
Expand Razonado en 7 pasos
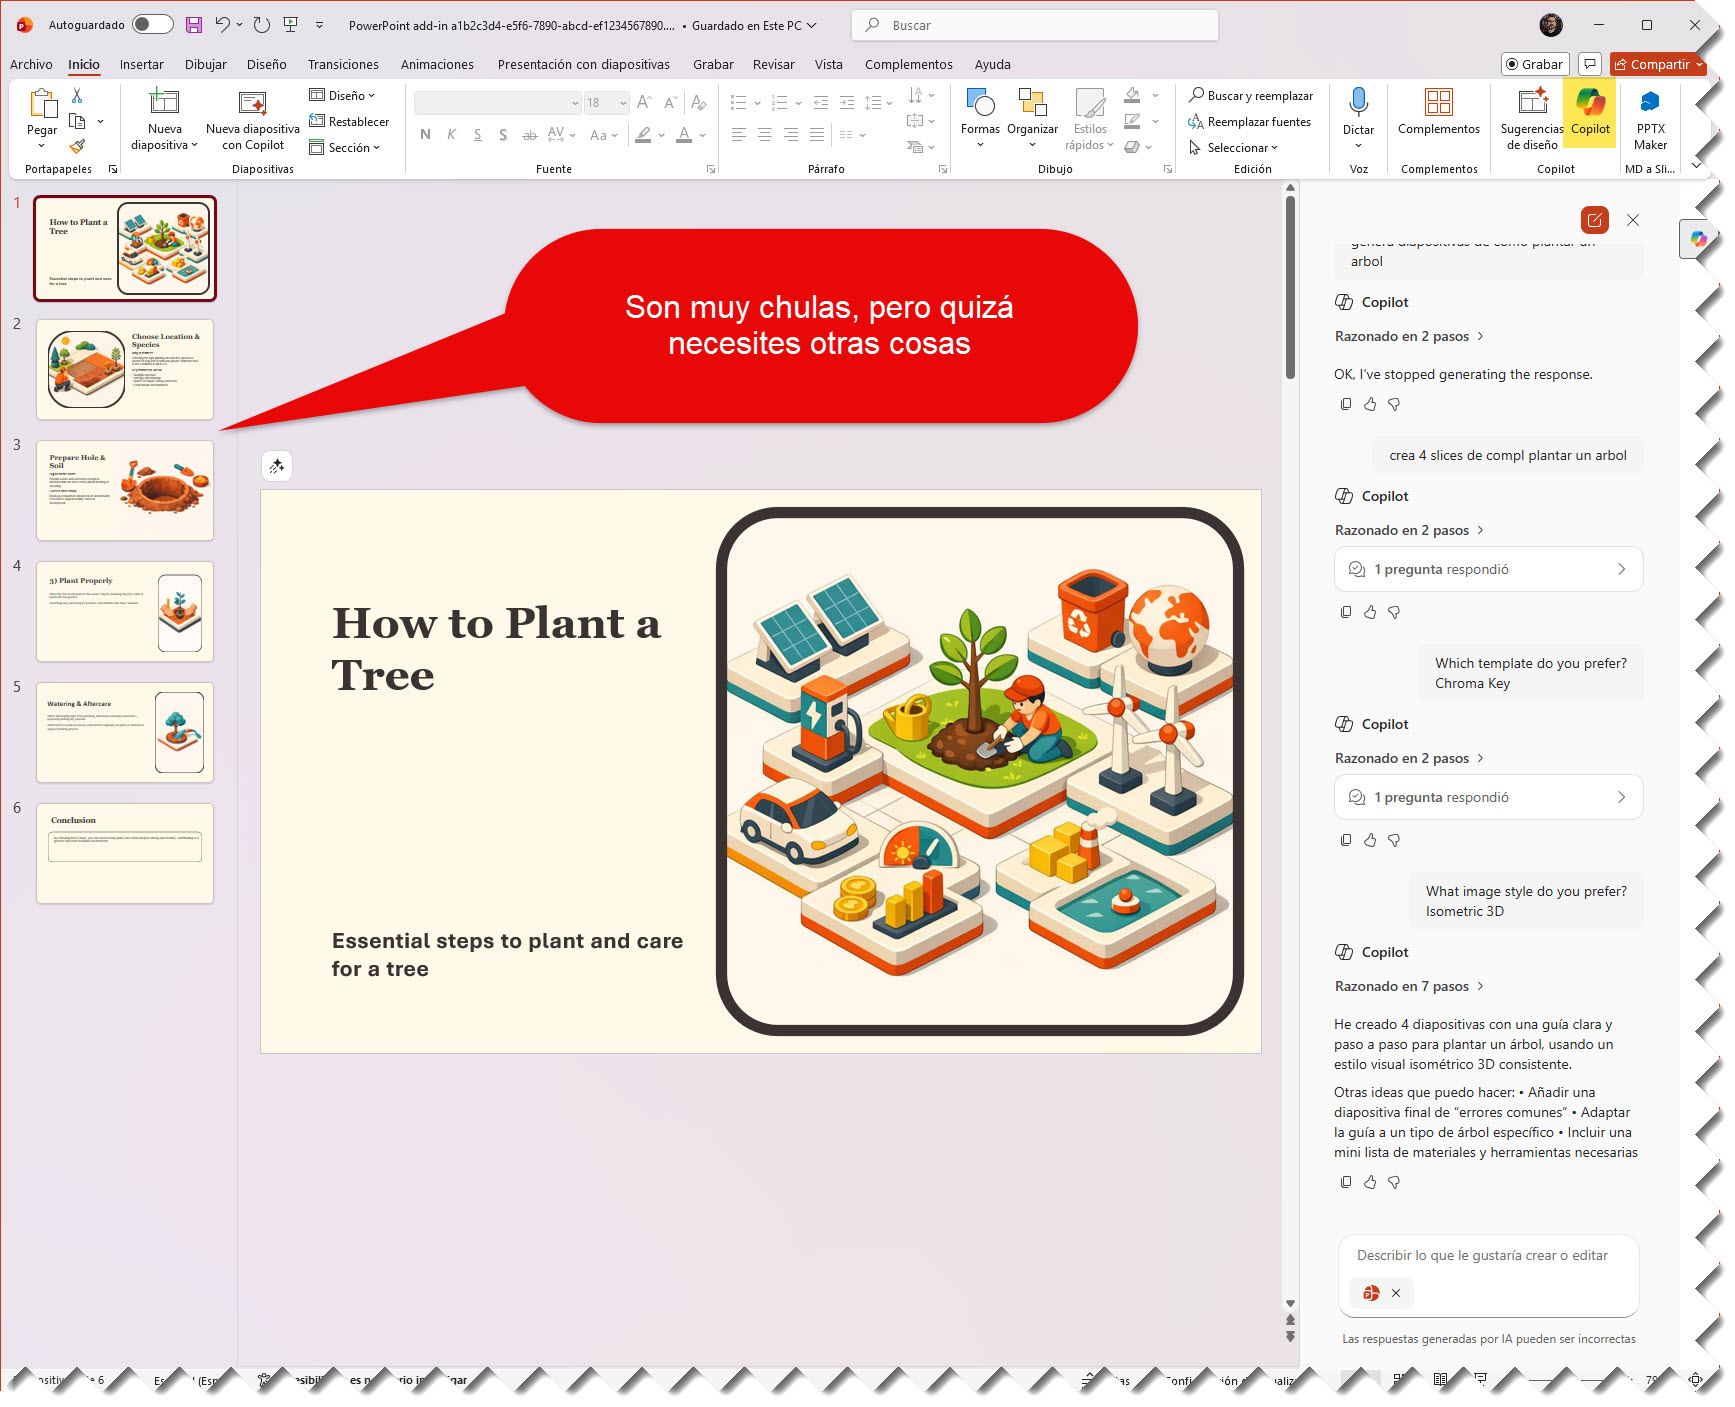(x=1408, y=986)
